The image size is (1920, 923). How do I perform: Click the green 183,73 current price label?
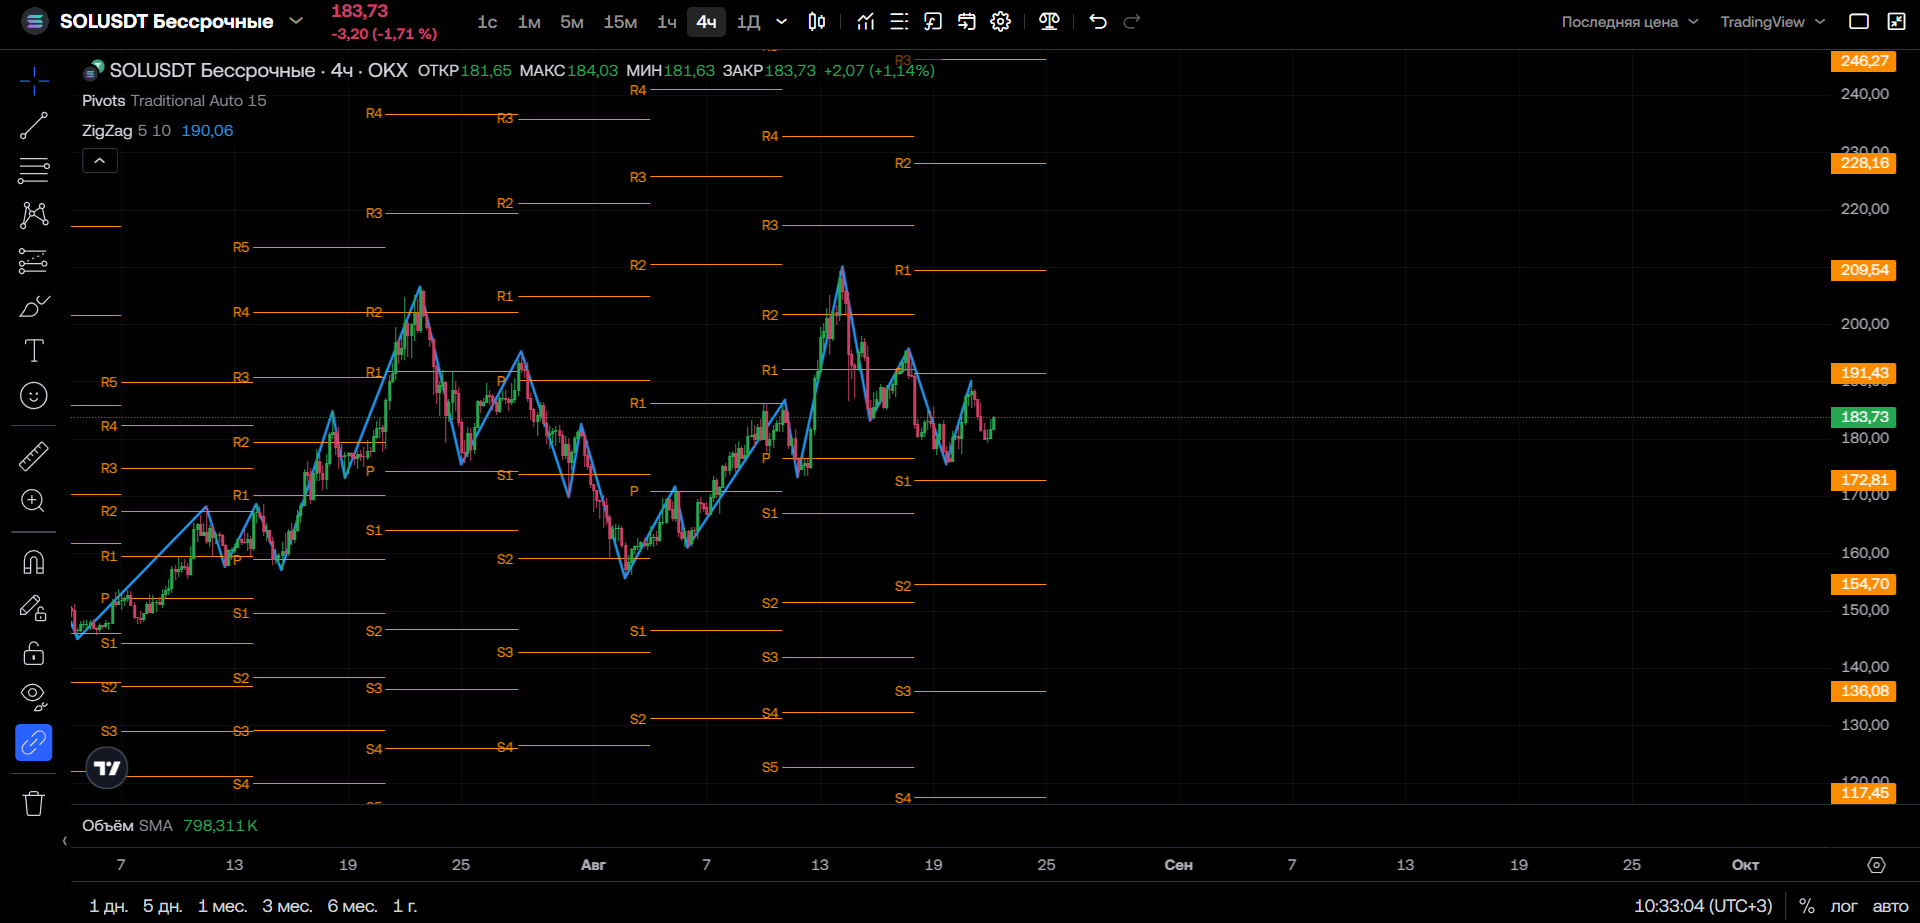tap(1864, 417)
